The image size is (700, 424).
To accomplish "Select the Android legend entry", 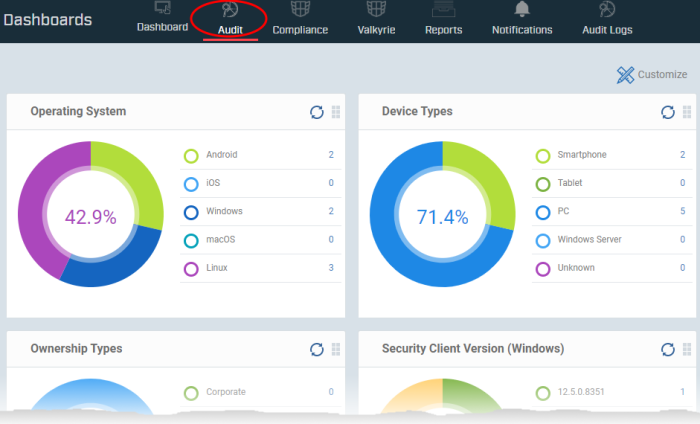I will 260,155.
